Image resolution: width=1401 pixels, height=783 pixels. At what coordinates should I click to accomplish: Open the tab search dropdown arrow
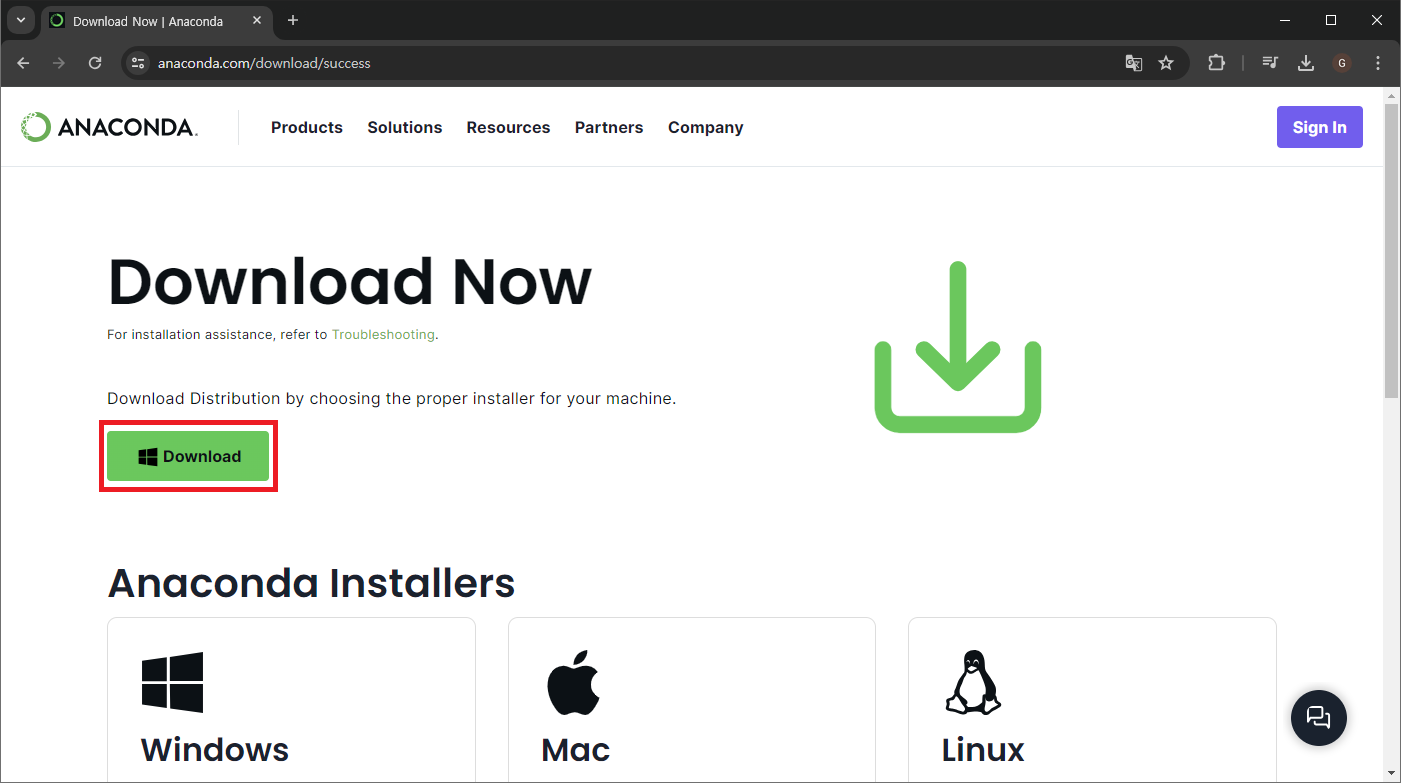[21, 20]
